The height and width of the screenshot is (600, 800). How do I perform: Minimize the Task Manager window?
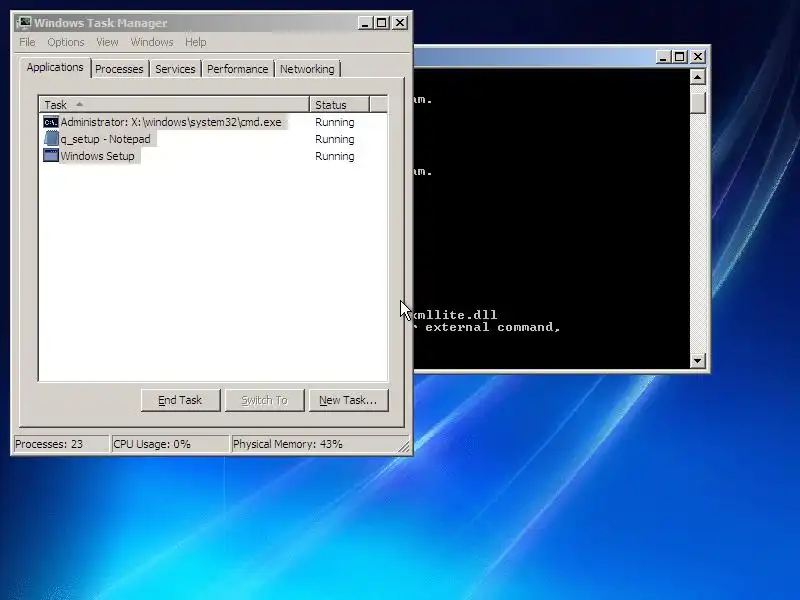pyautogui.click(x=365, y=23)
